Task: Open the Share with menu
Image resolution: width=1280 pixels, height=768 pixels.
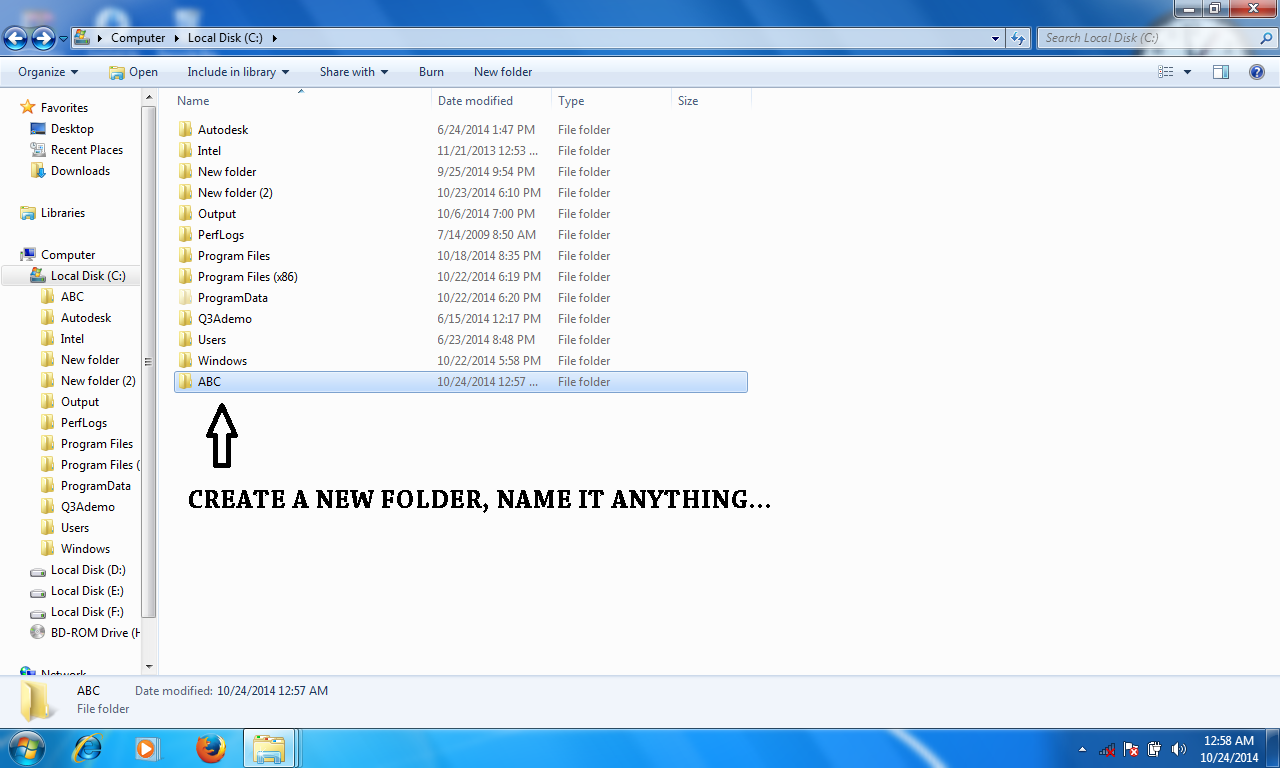Action: [x=354, y=72]
